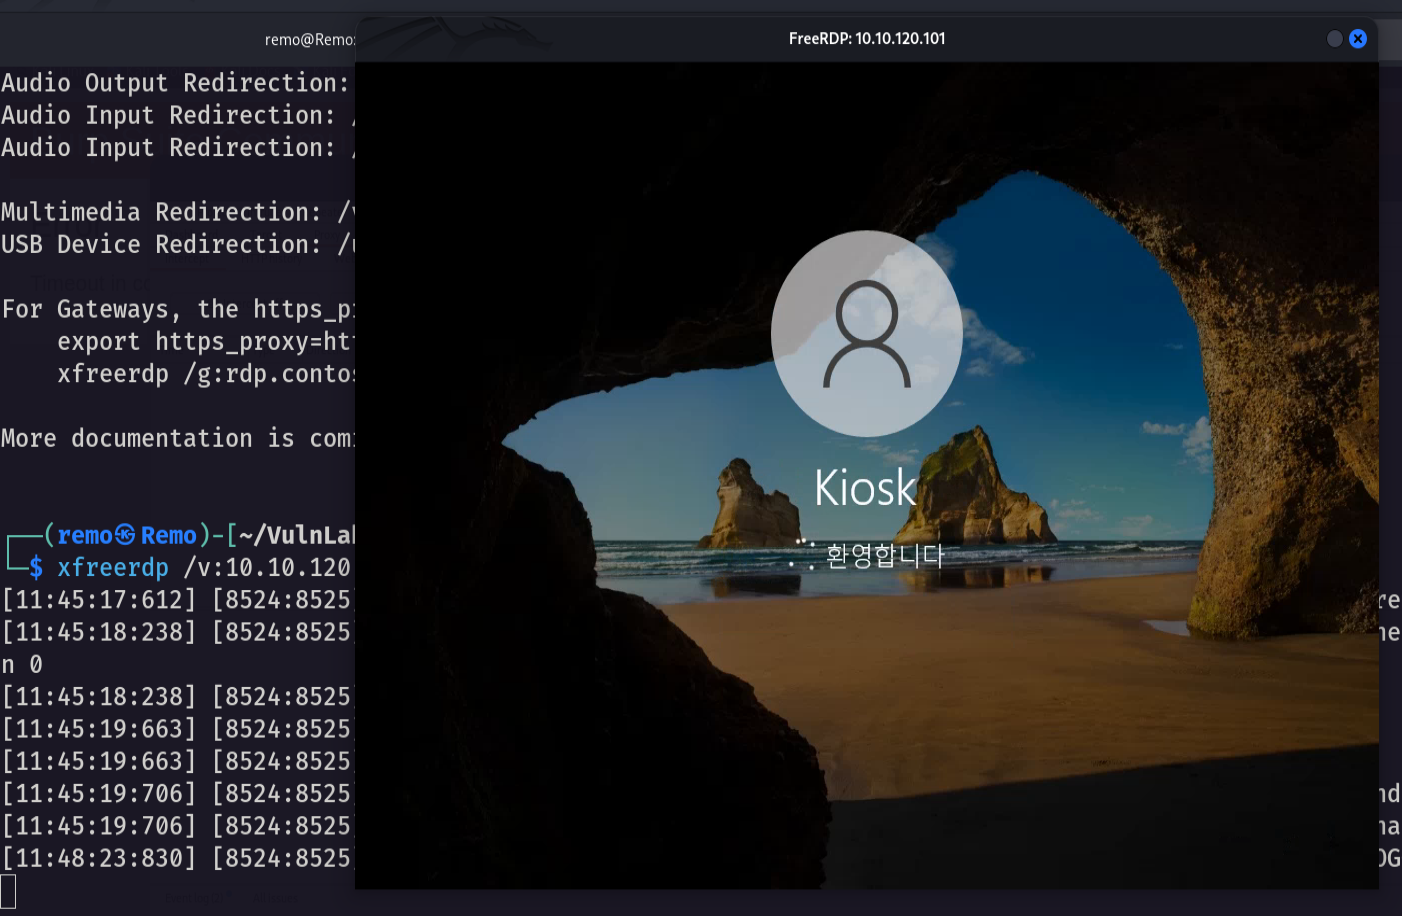Close the FreeRDP window
This screenshot has height=916, width=1402.
(1358, 39)
